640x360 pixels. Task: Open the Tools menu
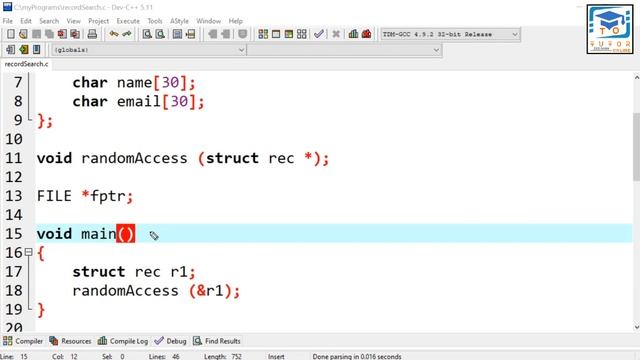155,21
